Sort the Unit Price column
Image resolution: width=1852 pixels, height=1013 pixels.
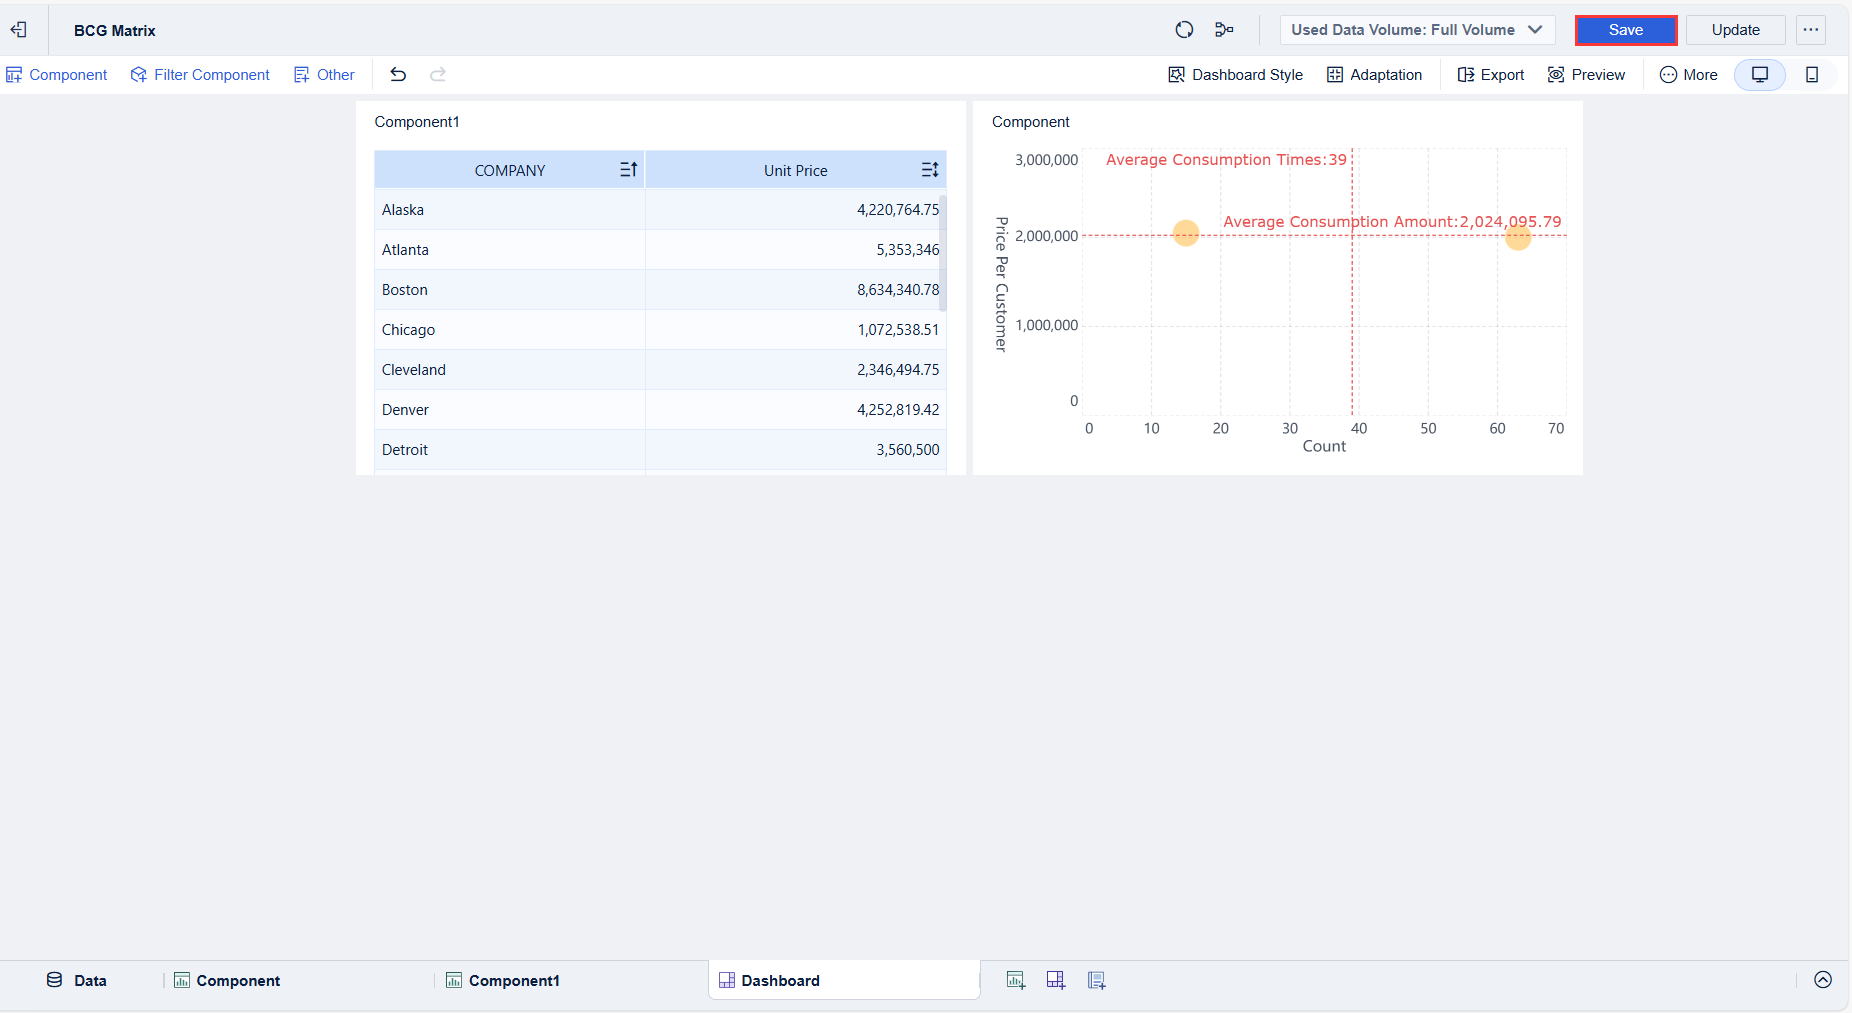click(x=928, y=169)
